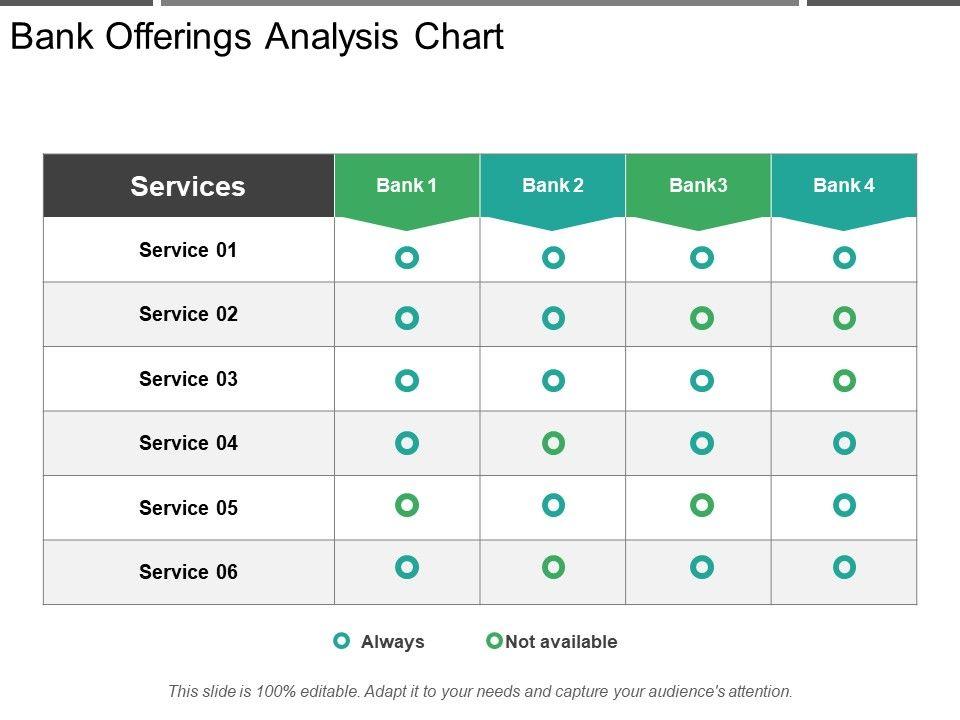Select the Service 01 circle under Bank3

coord(702,258)
